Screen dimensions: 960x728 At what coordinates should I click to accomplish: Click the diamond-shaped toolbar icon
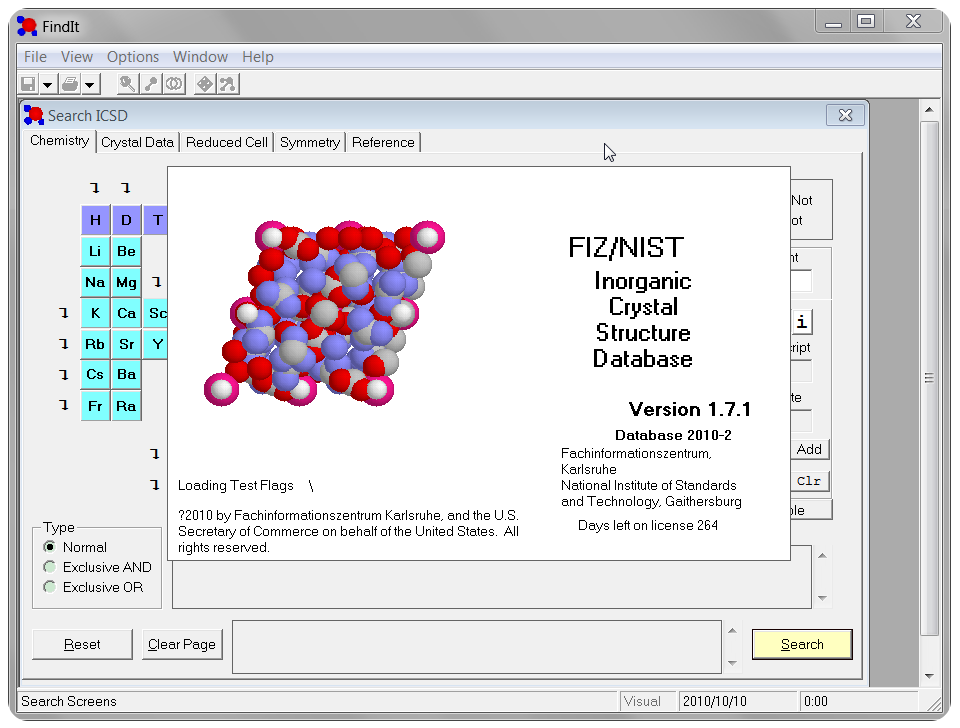(x=204, y=84)
